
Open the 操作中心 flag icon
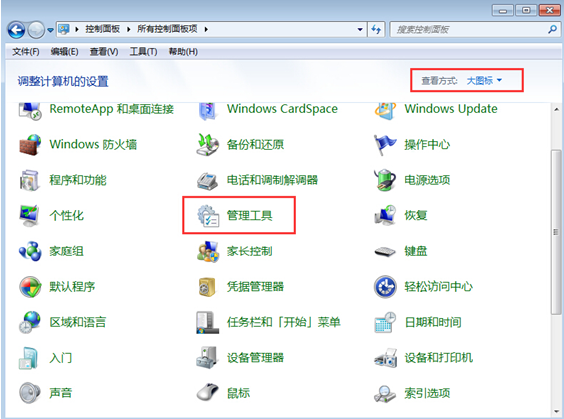click(385, 145)
